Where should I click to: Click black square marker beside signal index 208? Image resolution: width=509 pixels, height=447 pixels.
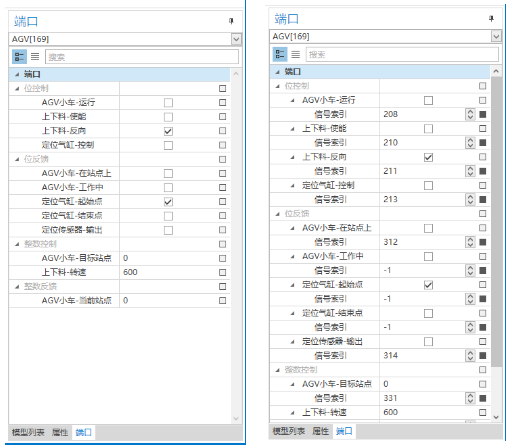482,114
